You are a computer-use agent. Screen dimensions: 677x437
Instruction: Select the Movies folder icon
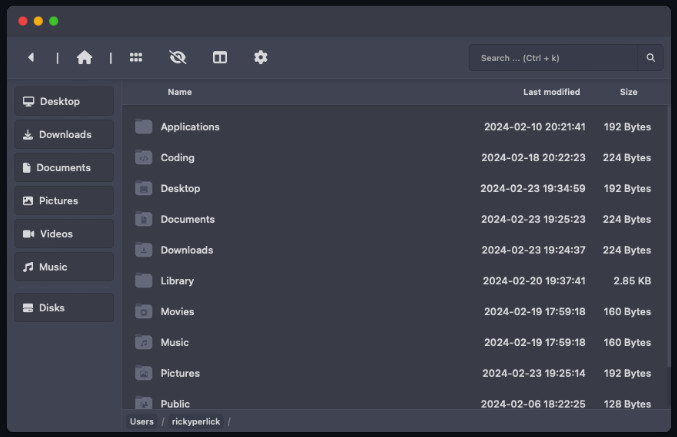143,311
